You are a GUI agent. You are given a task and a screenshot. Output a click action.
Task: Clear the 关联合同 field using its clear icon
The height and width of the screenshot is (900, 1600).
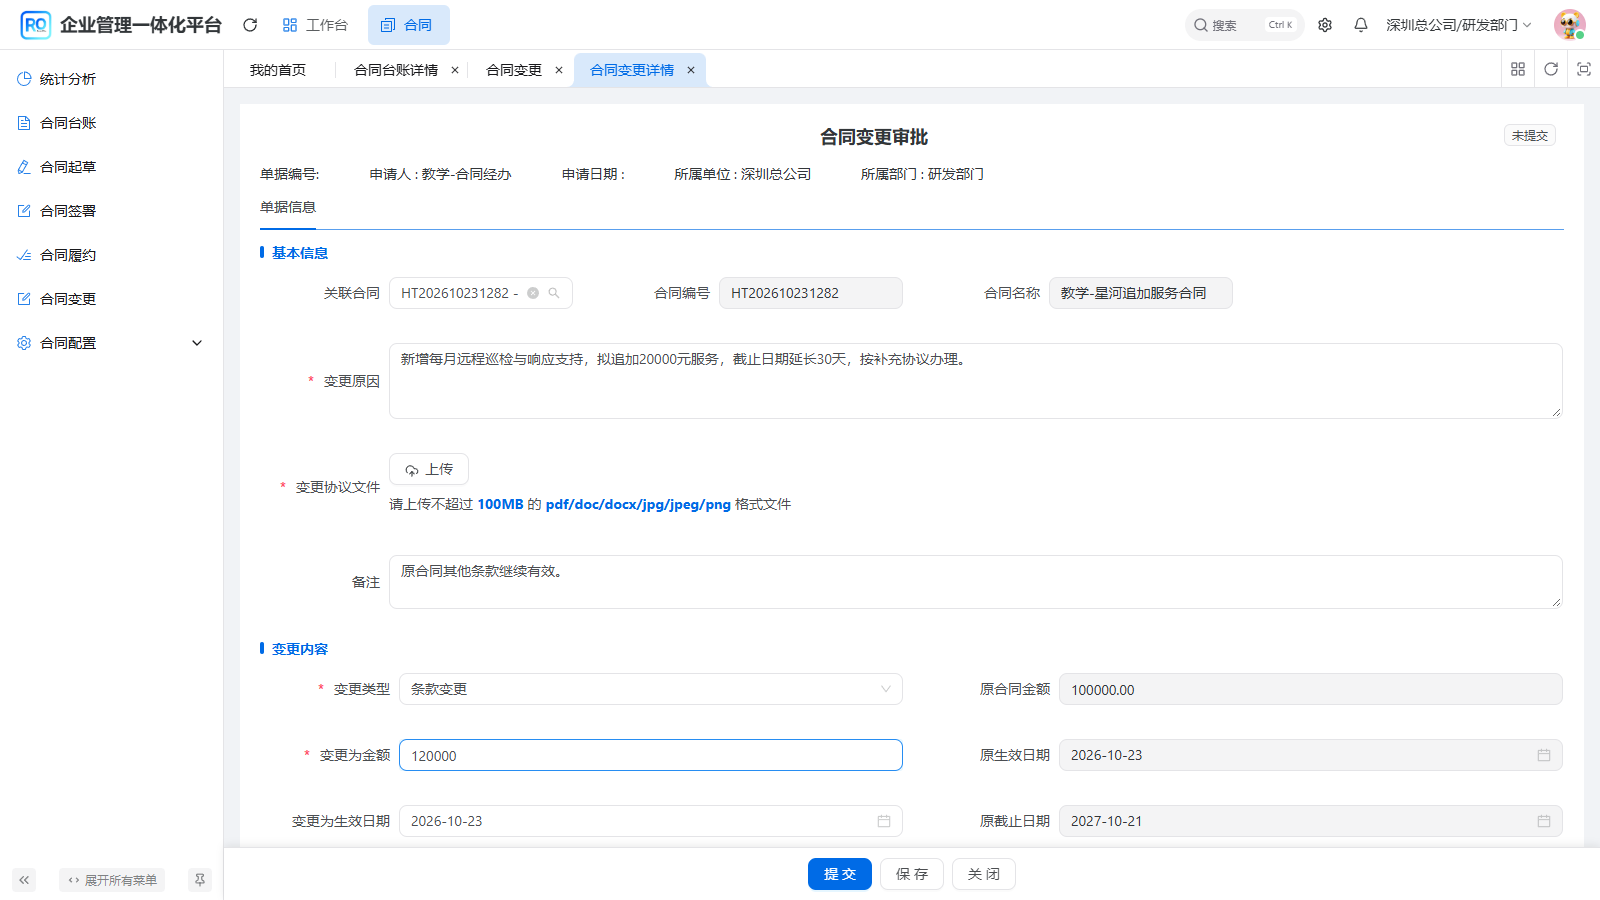(x=533, y=293)
